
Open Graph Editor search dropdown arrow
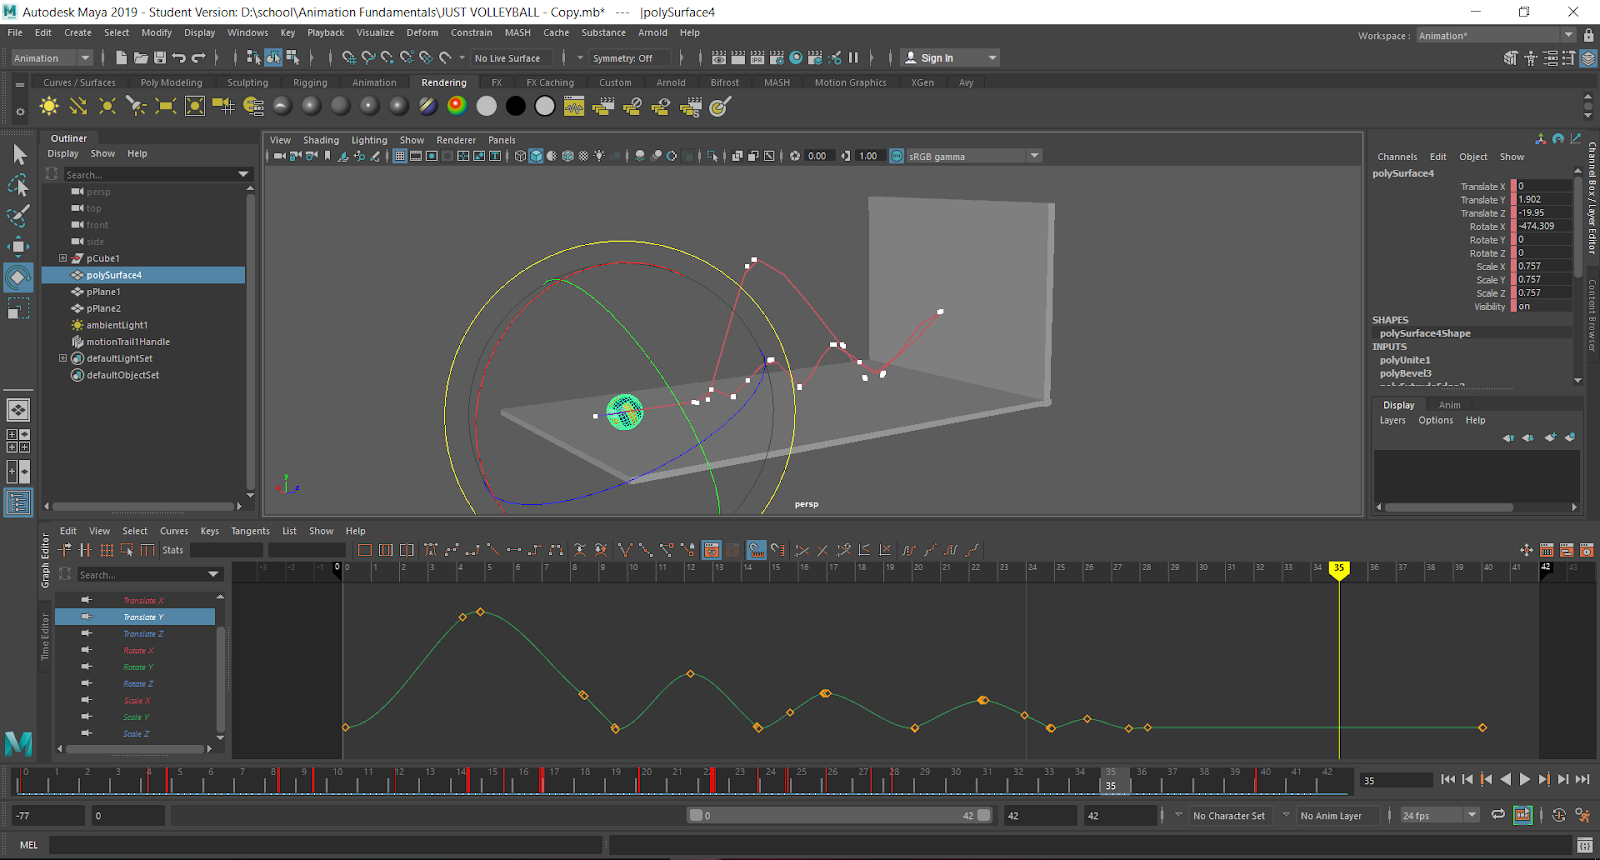213,575
